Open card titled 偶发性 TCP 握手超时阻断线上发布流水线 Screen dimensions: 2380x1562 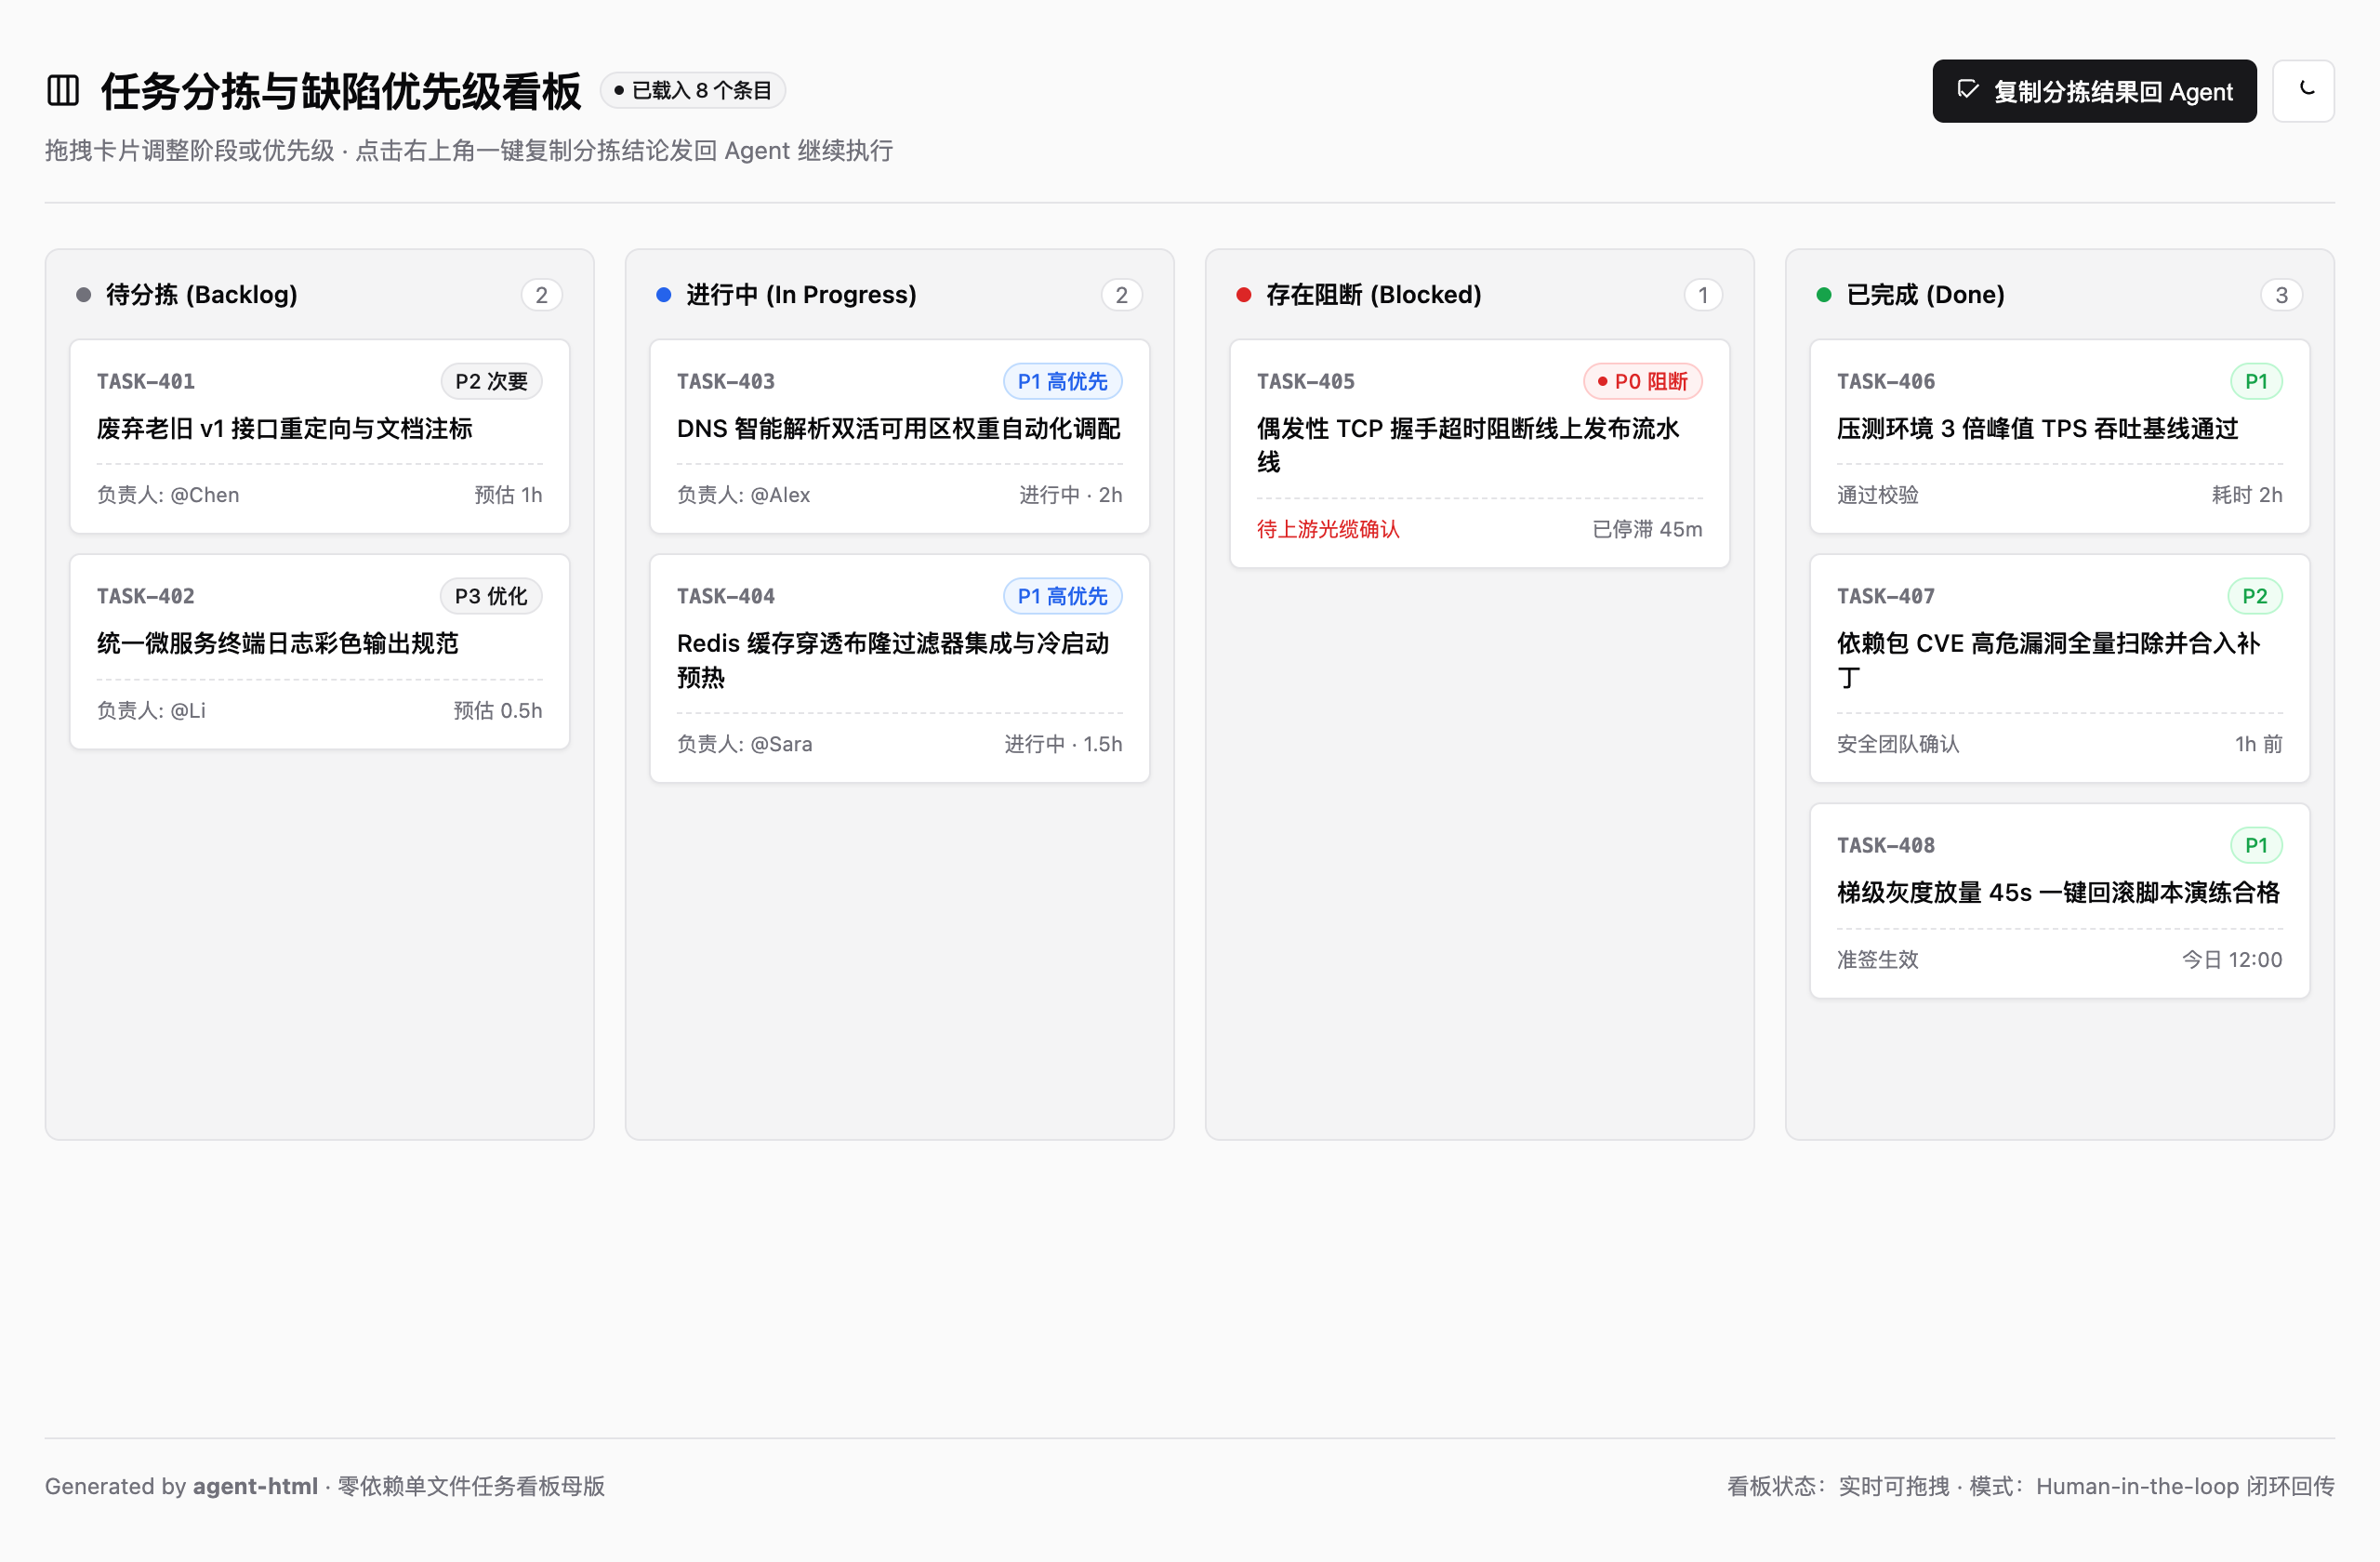pos(1479,453)
